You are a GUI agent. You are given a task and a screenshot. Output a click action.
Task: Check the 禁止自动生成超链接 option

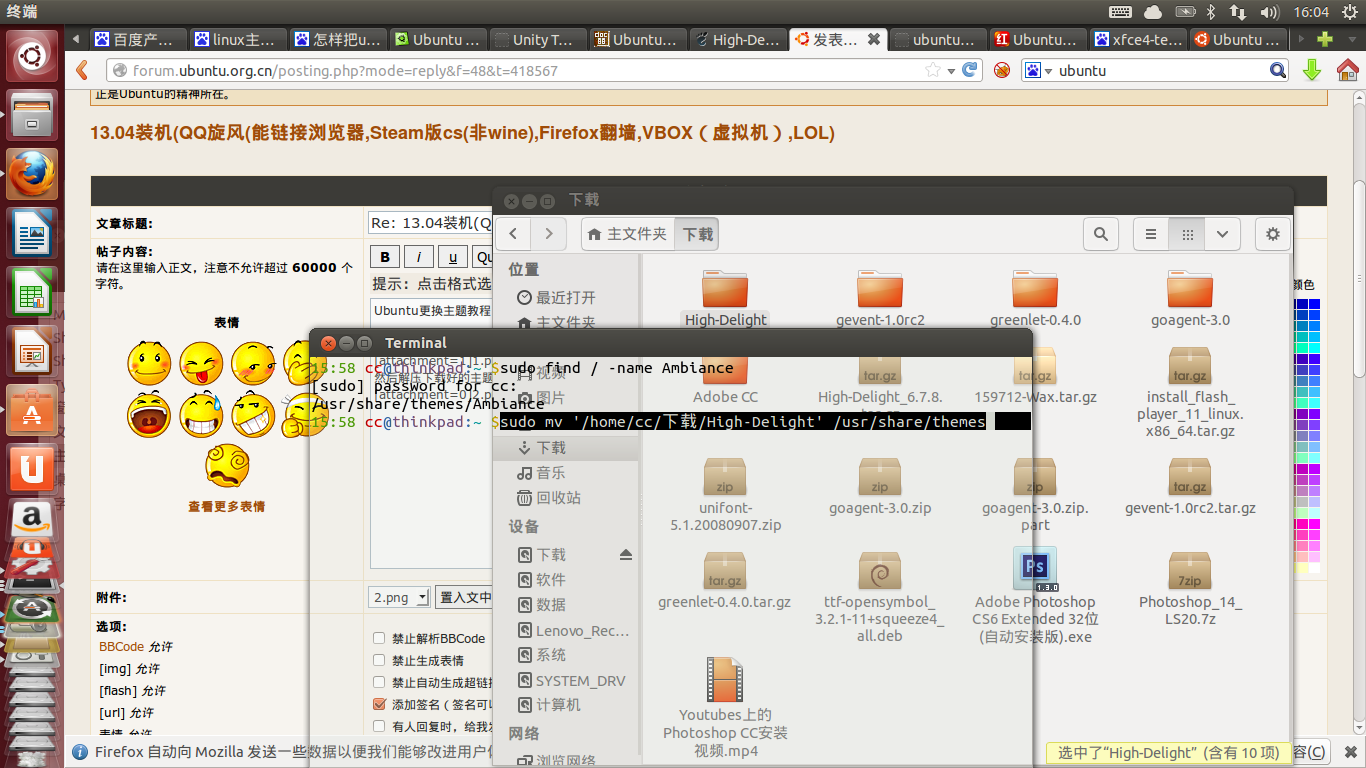(379, 682)
